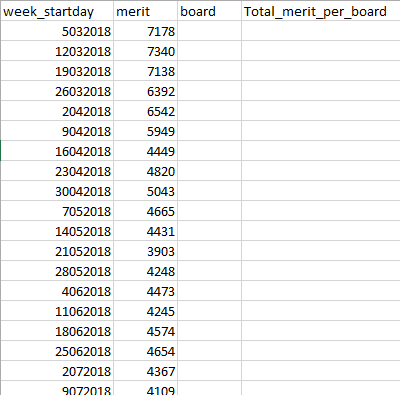Viewport: 400px width, 396px height.
Task: Select merit cell 6542
Action: [x=146, y=111]
